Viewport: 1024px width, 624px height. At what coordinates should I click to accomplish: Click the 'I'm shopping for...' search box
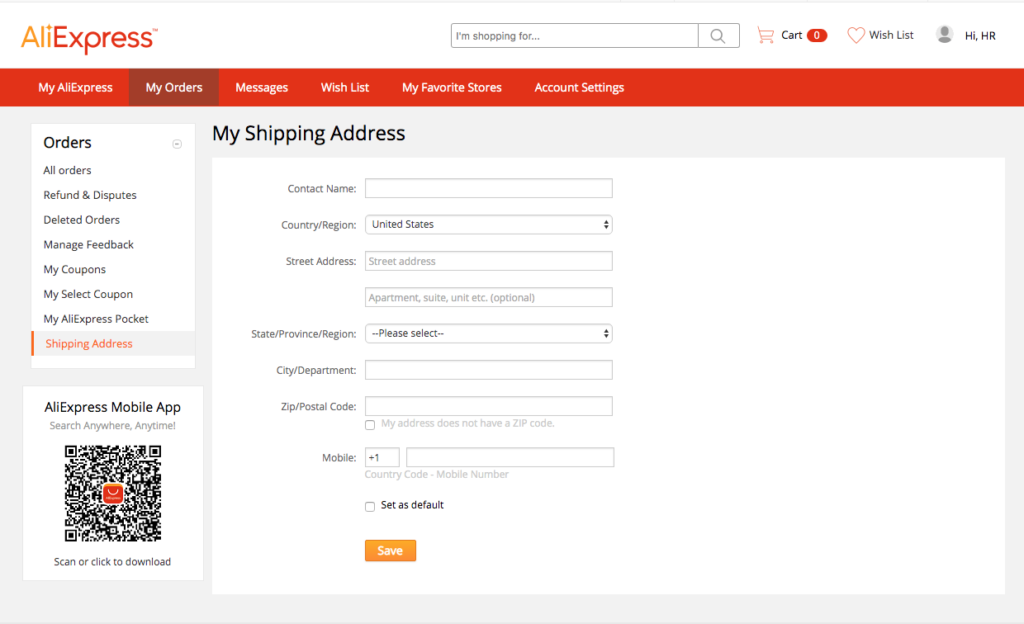[575, 36]
